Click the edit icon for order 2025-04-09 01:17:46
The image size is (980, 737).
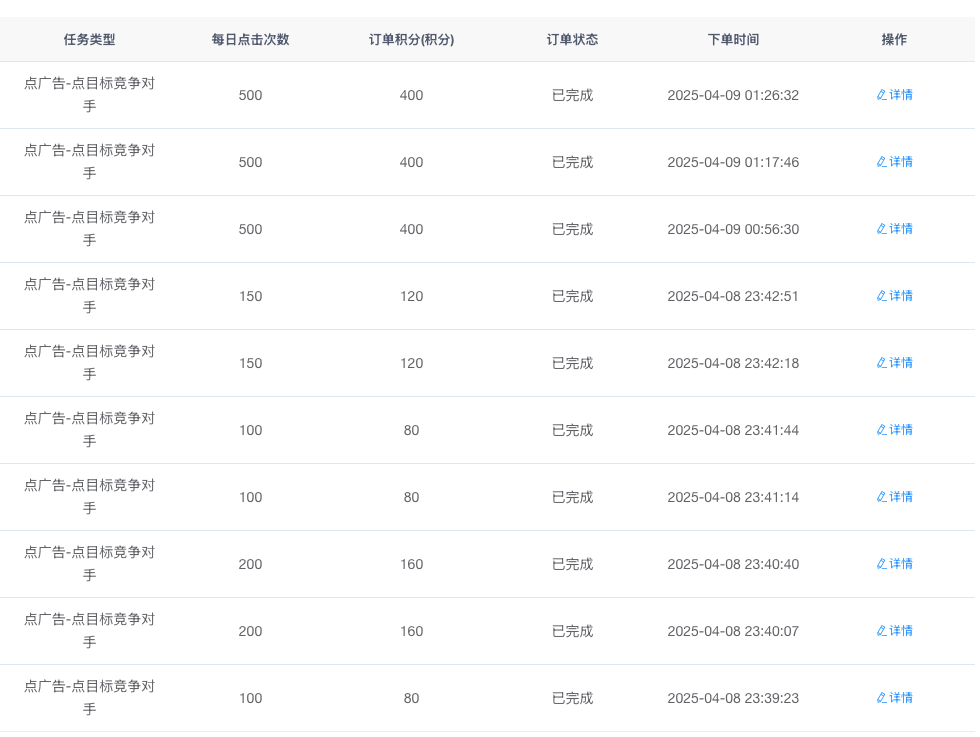[882, 162]
